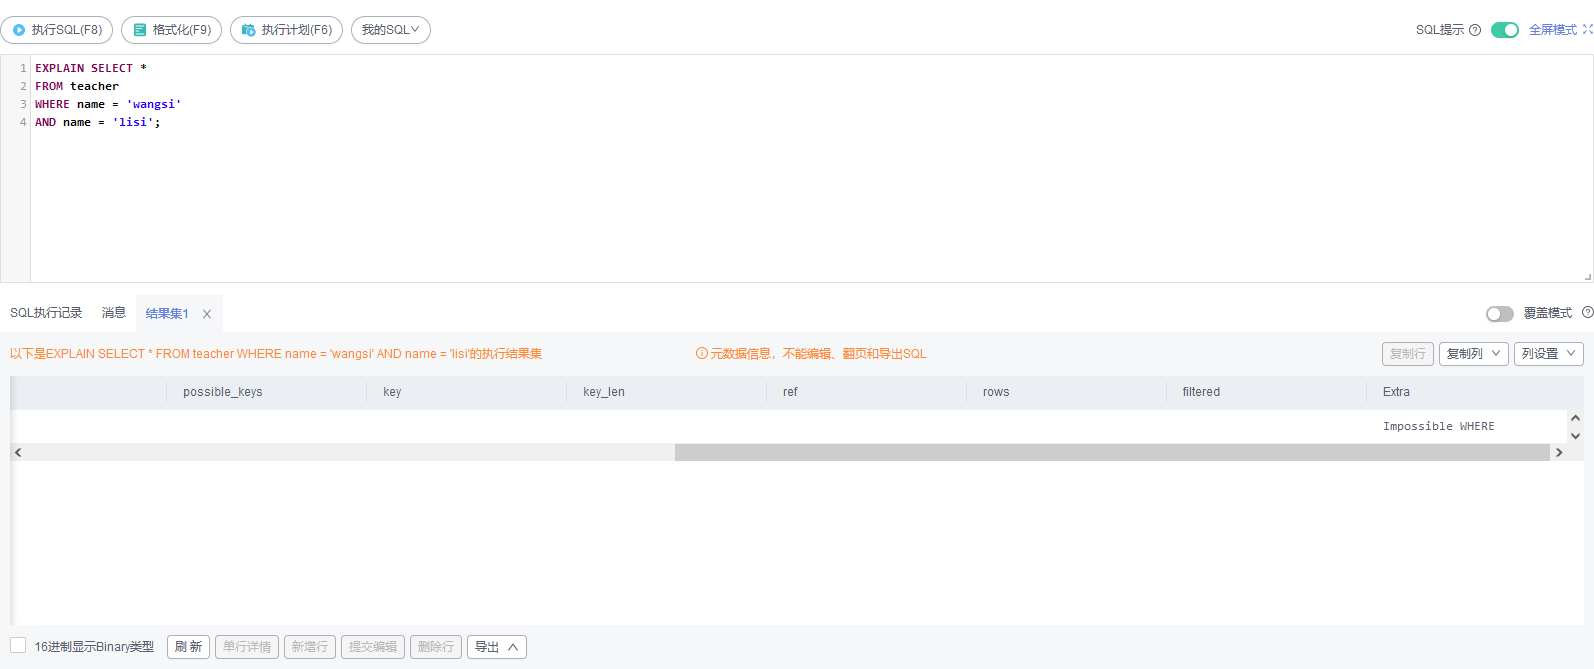
Task: Click the vertical scroll down arrow
Action: click(x=1576, y=436)
